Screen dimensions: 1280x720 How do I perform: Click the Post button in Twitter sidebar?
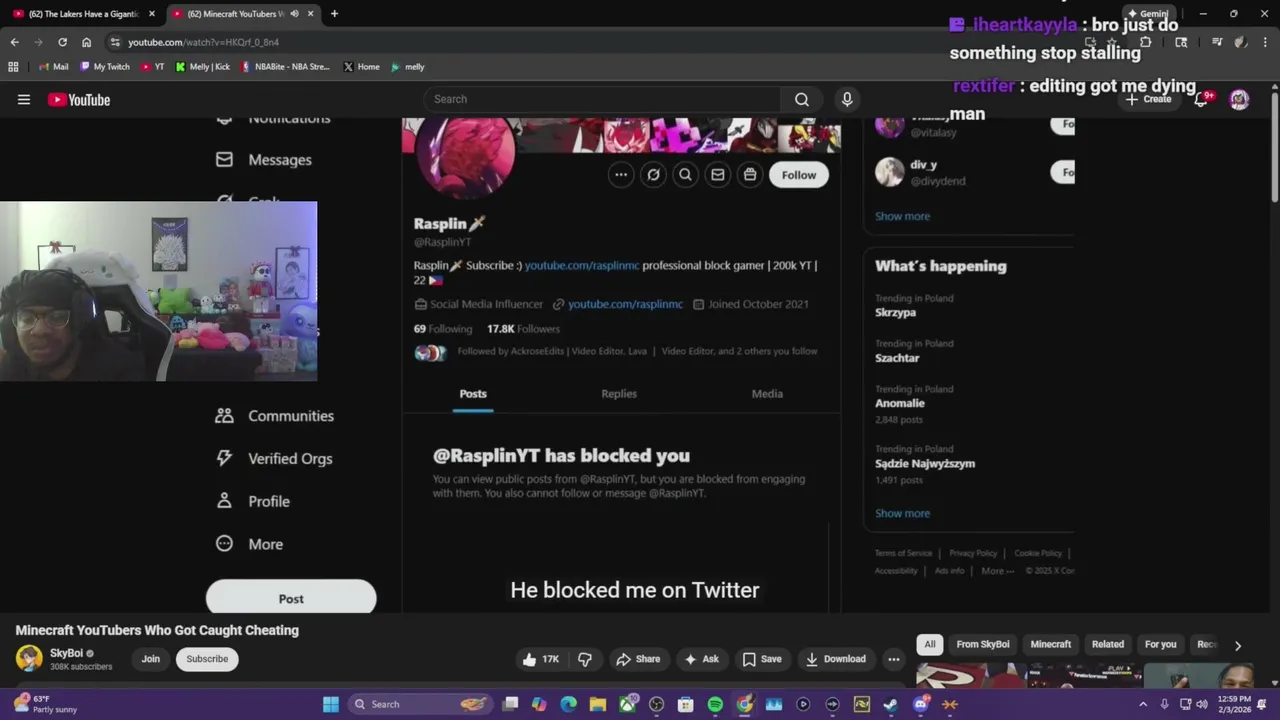[x=291, y=598]
